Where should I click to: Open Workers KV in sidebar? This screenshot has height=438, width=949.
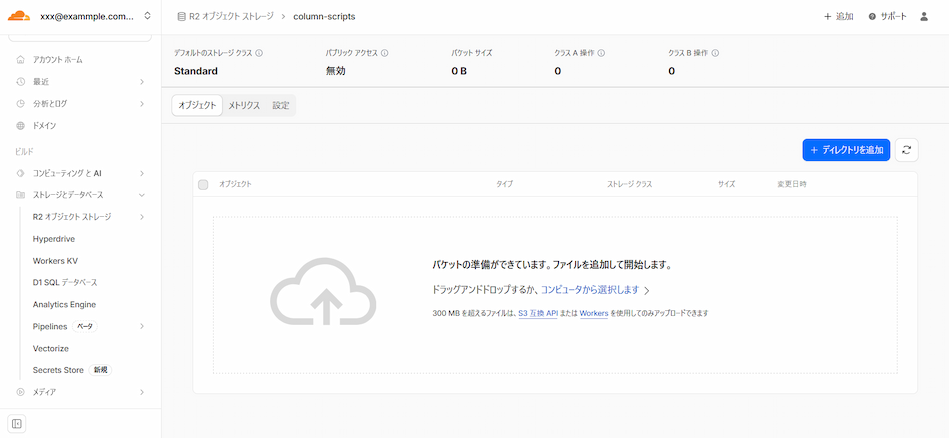coord(55,261)
